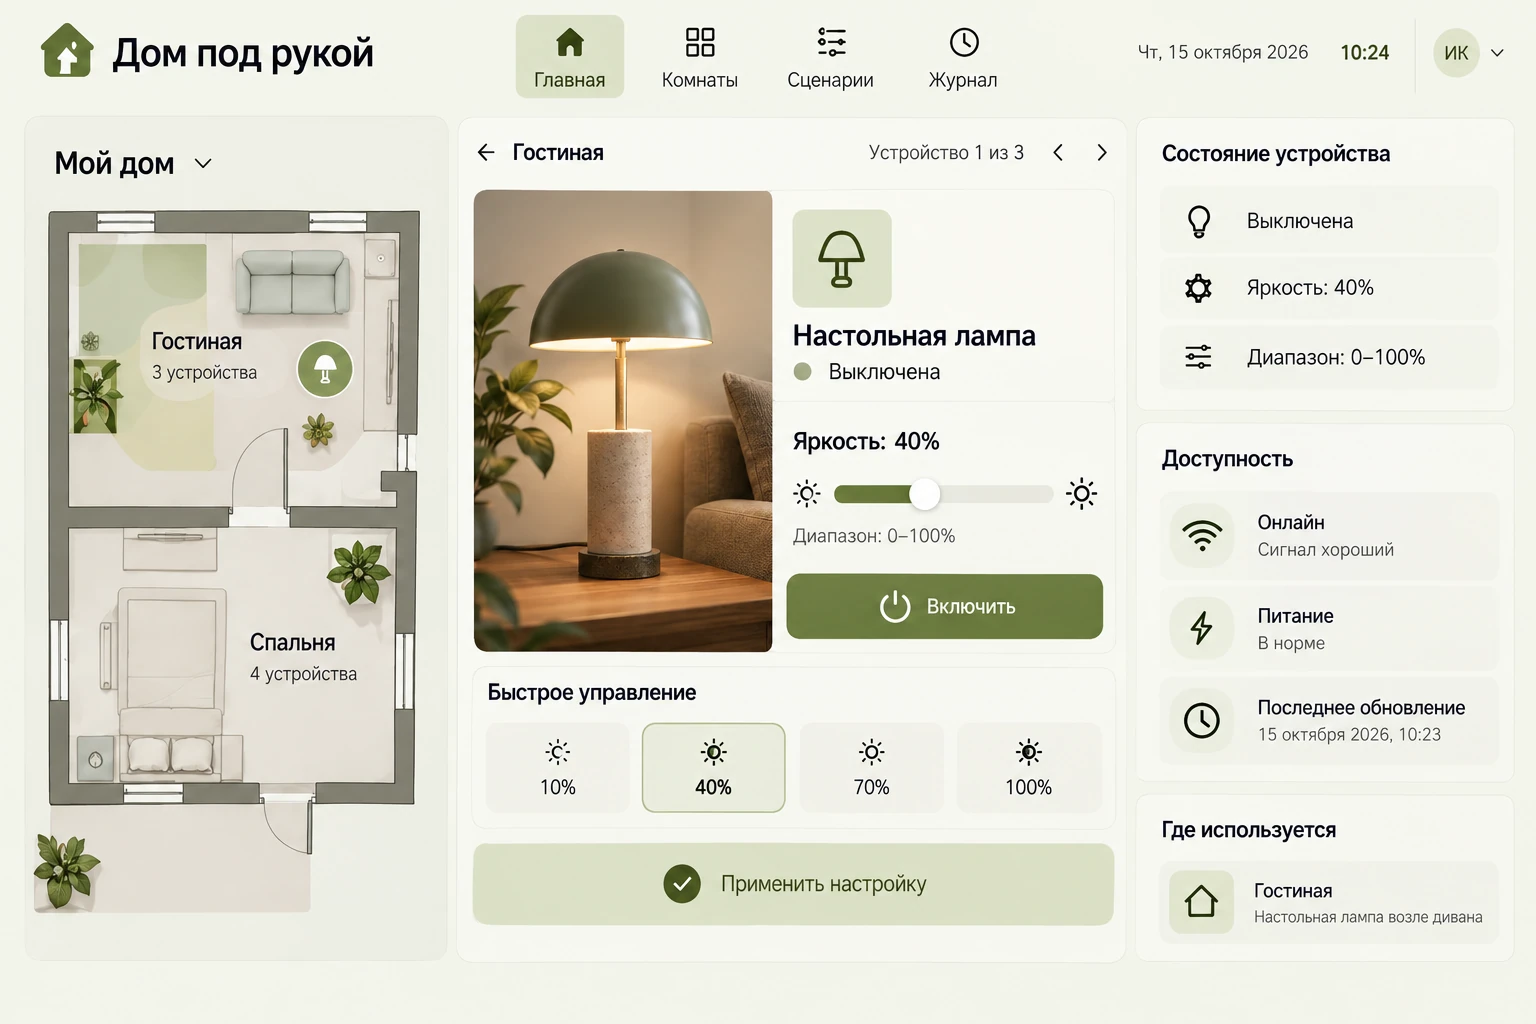Click the green house logo icon
Image resolution: width=1536 pixels, height=1024 pixels.
coord(67,50)
